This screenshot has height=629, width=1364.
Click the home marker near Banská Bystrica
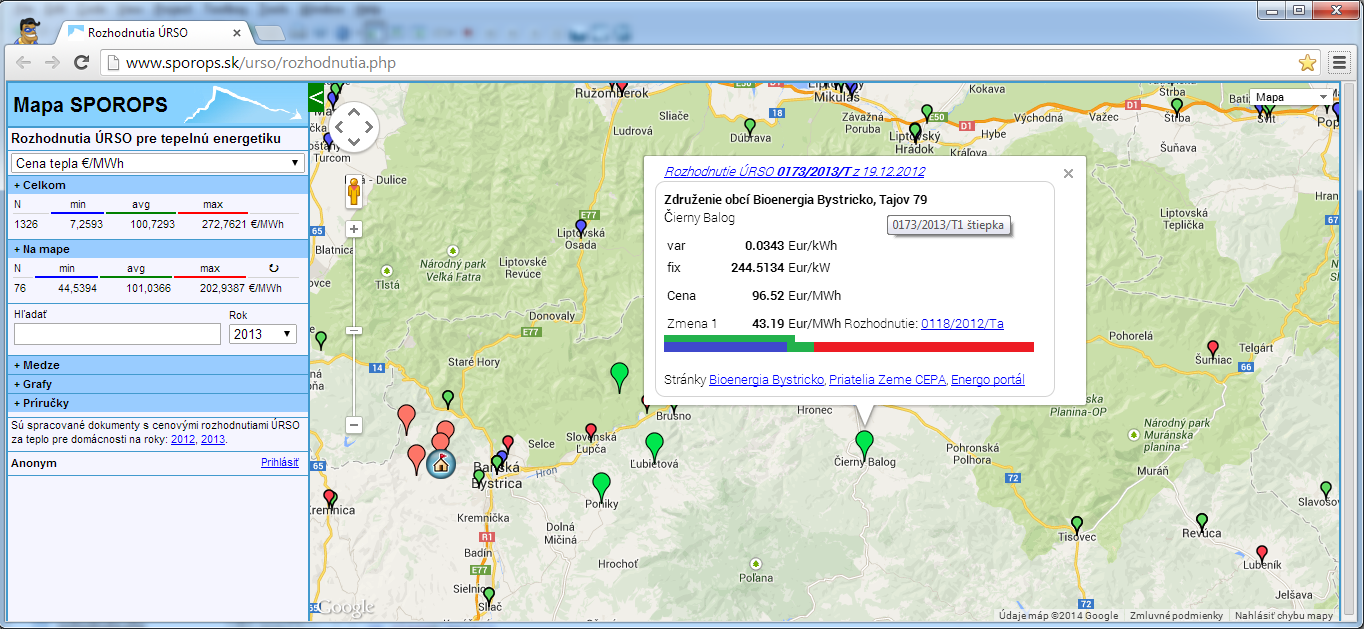click(x=440, y=463)
